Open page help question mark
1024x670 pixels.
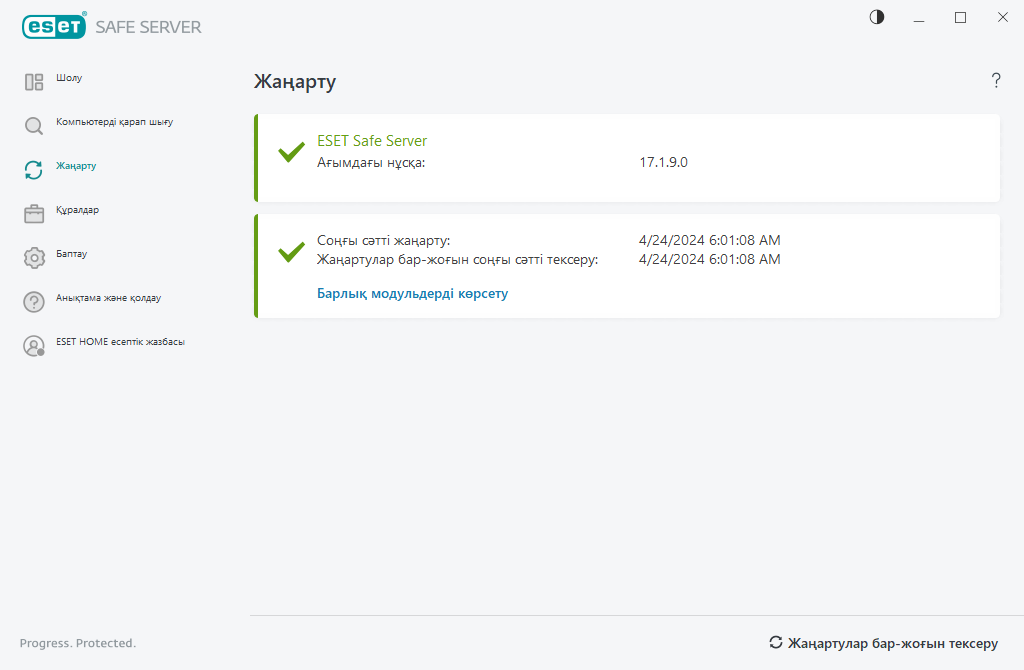(x=996, y=81)
